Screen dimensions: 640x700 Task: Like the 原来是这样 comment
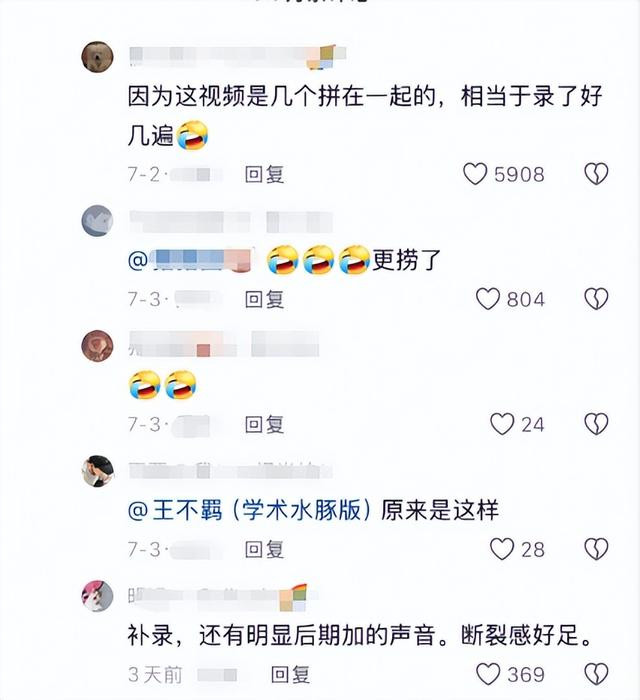(502, 549)
